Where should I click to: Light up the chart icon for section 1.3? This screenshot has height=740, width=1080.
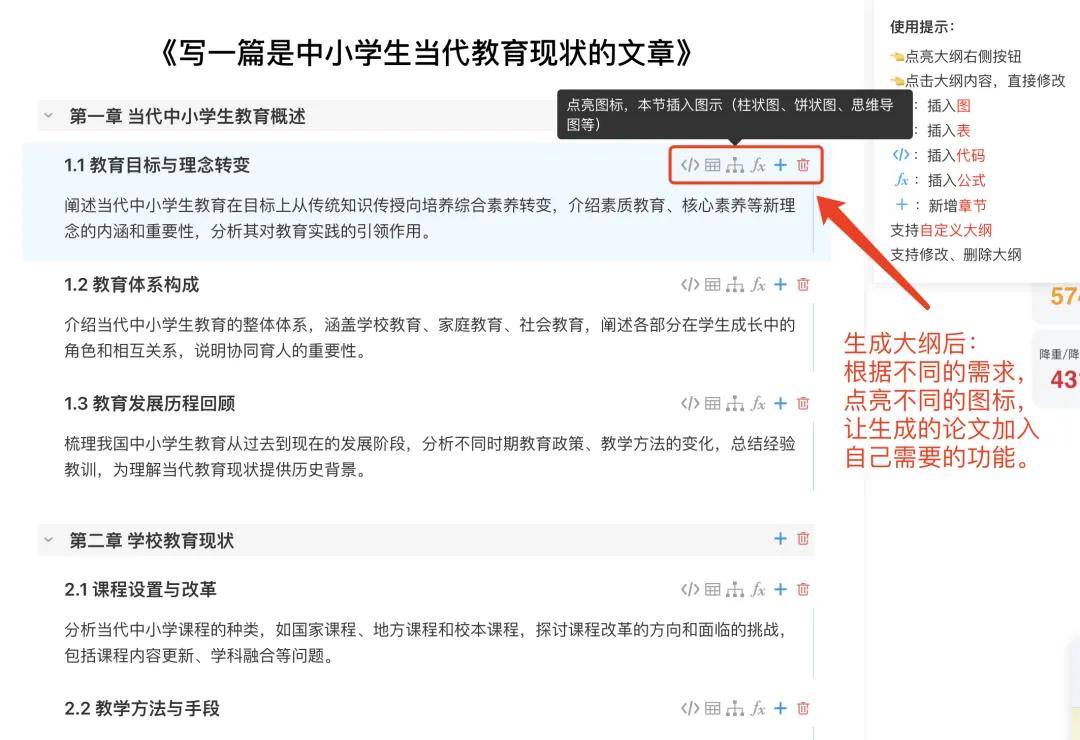pos(735,403)
